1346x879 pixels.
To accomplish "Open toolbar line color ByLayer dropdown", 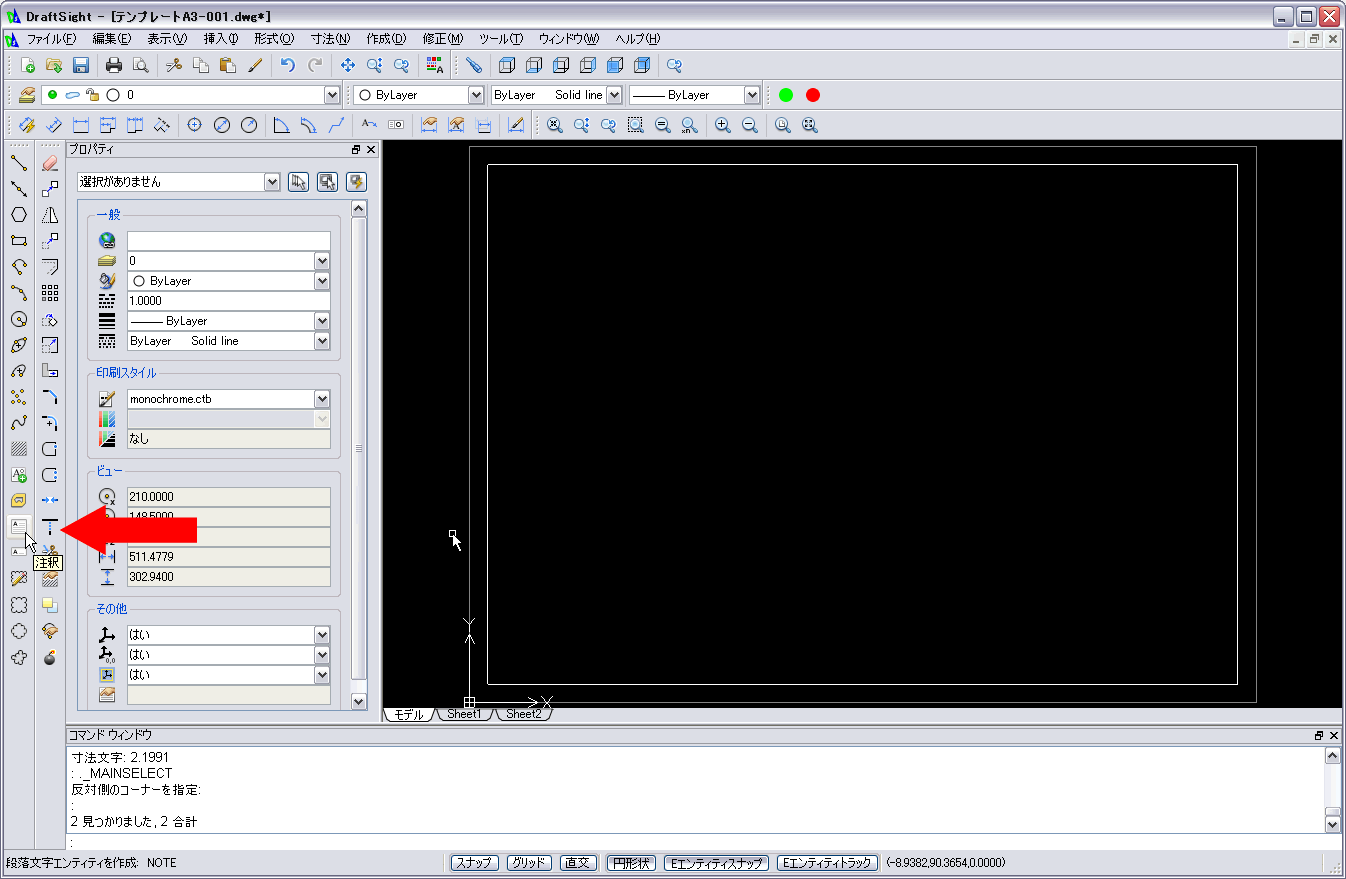I will (476, 95).
